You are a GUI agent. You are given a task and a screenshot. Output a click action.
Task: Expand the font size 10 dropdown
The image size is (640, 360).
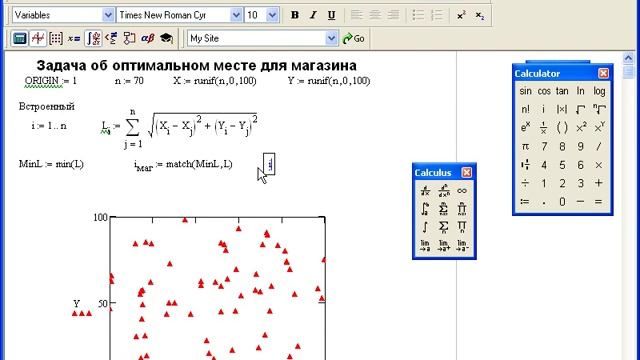point(272,15)
